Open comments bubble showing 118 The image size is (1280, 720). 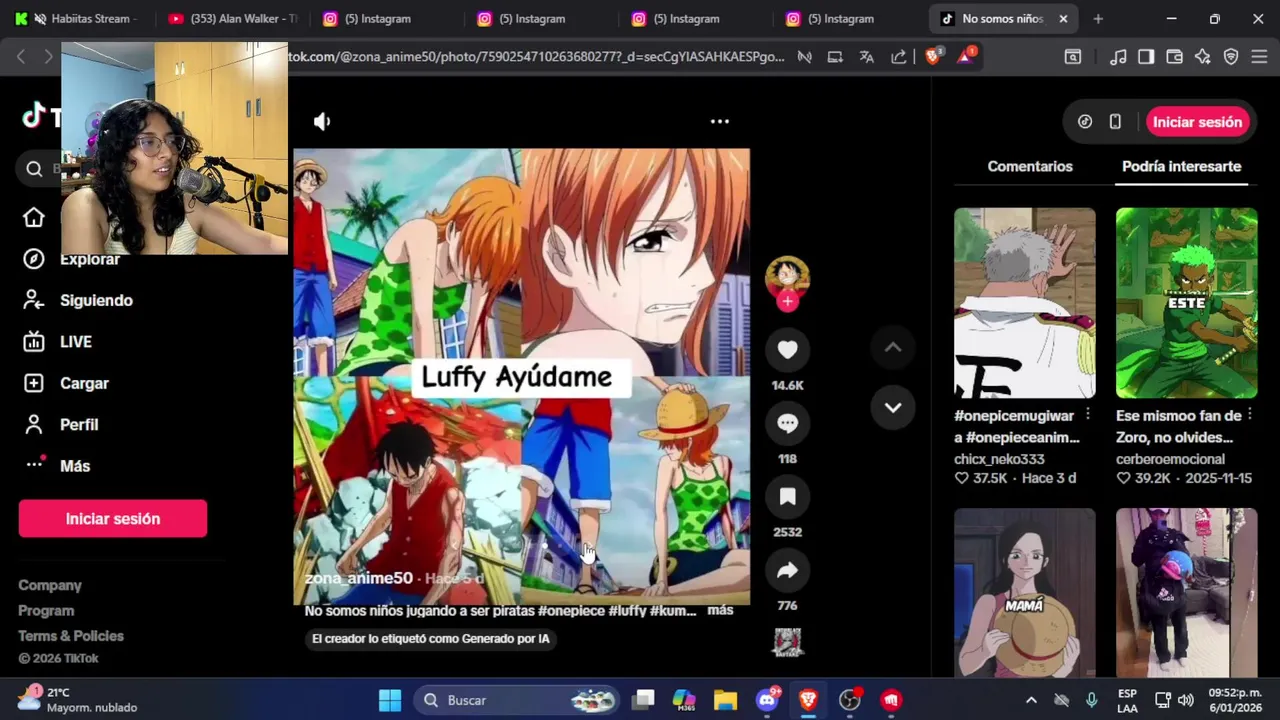[x=787, y=423]
